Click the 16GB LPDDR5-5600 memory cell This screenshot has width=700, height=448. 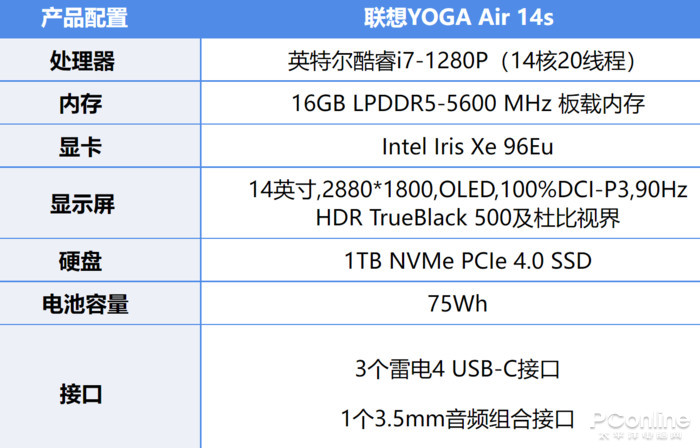click(x=468, y=104)
